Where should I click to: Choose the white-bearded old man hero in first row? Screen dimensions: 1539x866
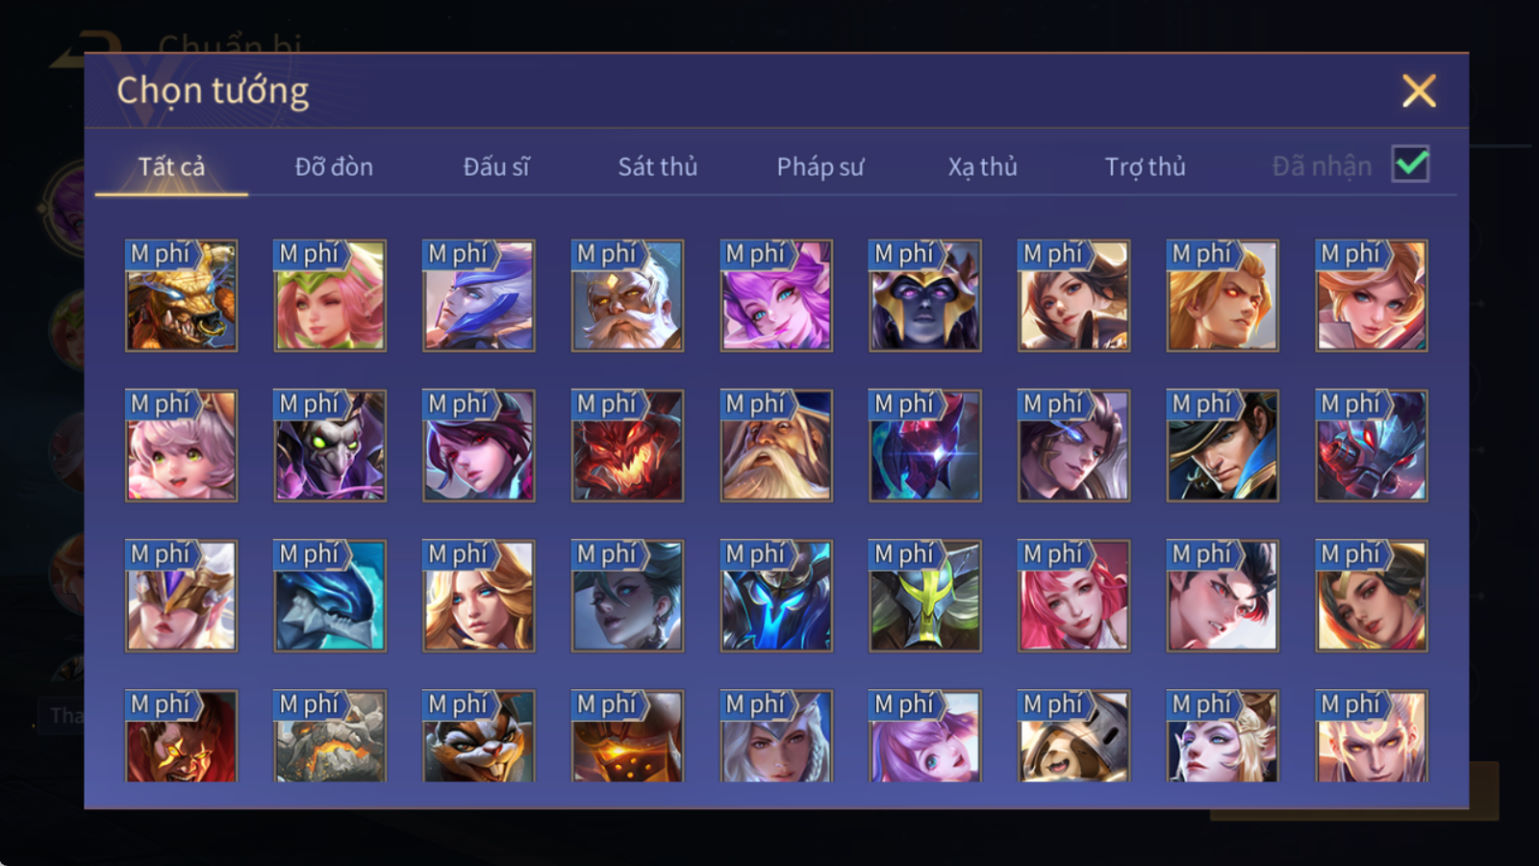point(627,295)
